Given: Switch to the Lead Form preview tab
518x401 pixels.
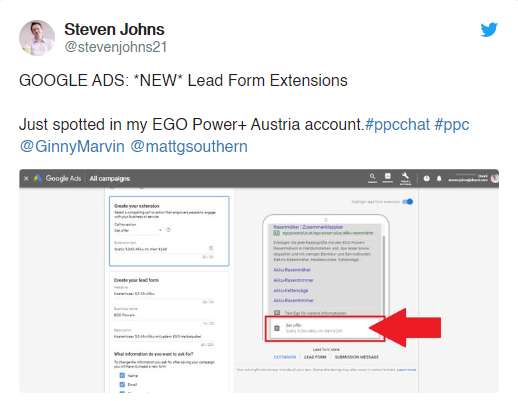Looking at the screenshot, I should coord(315,357).
